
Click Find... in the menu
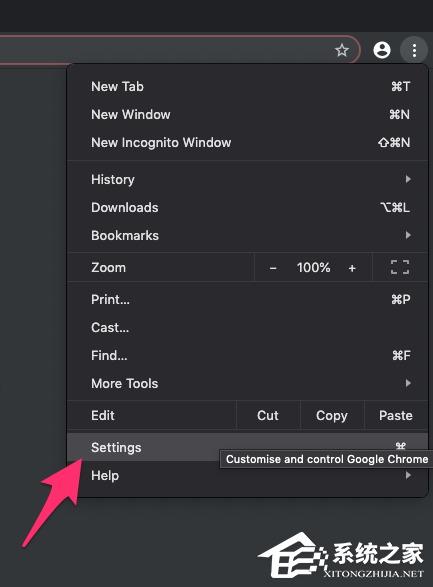247,355
